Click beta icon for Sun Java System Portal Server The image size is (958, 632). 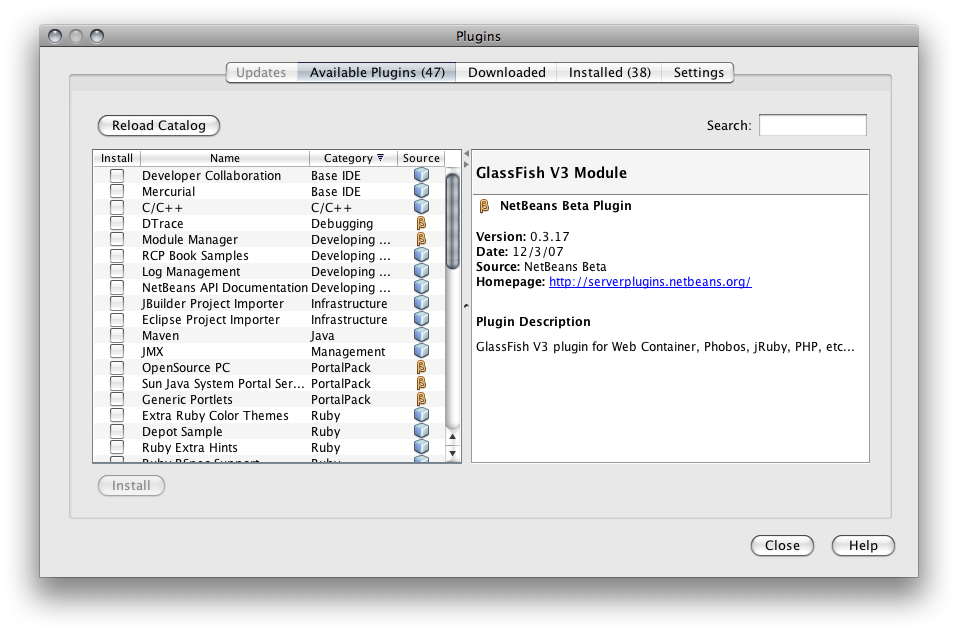point(421,383)
